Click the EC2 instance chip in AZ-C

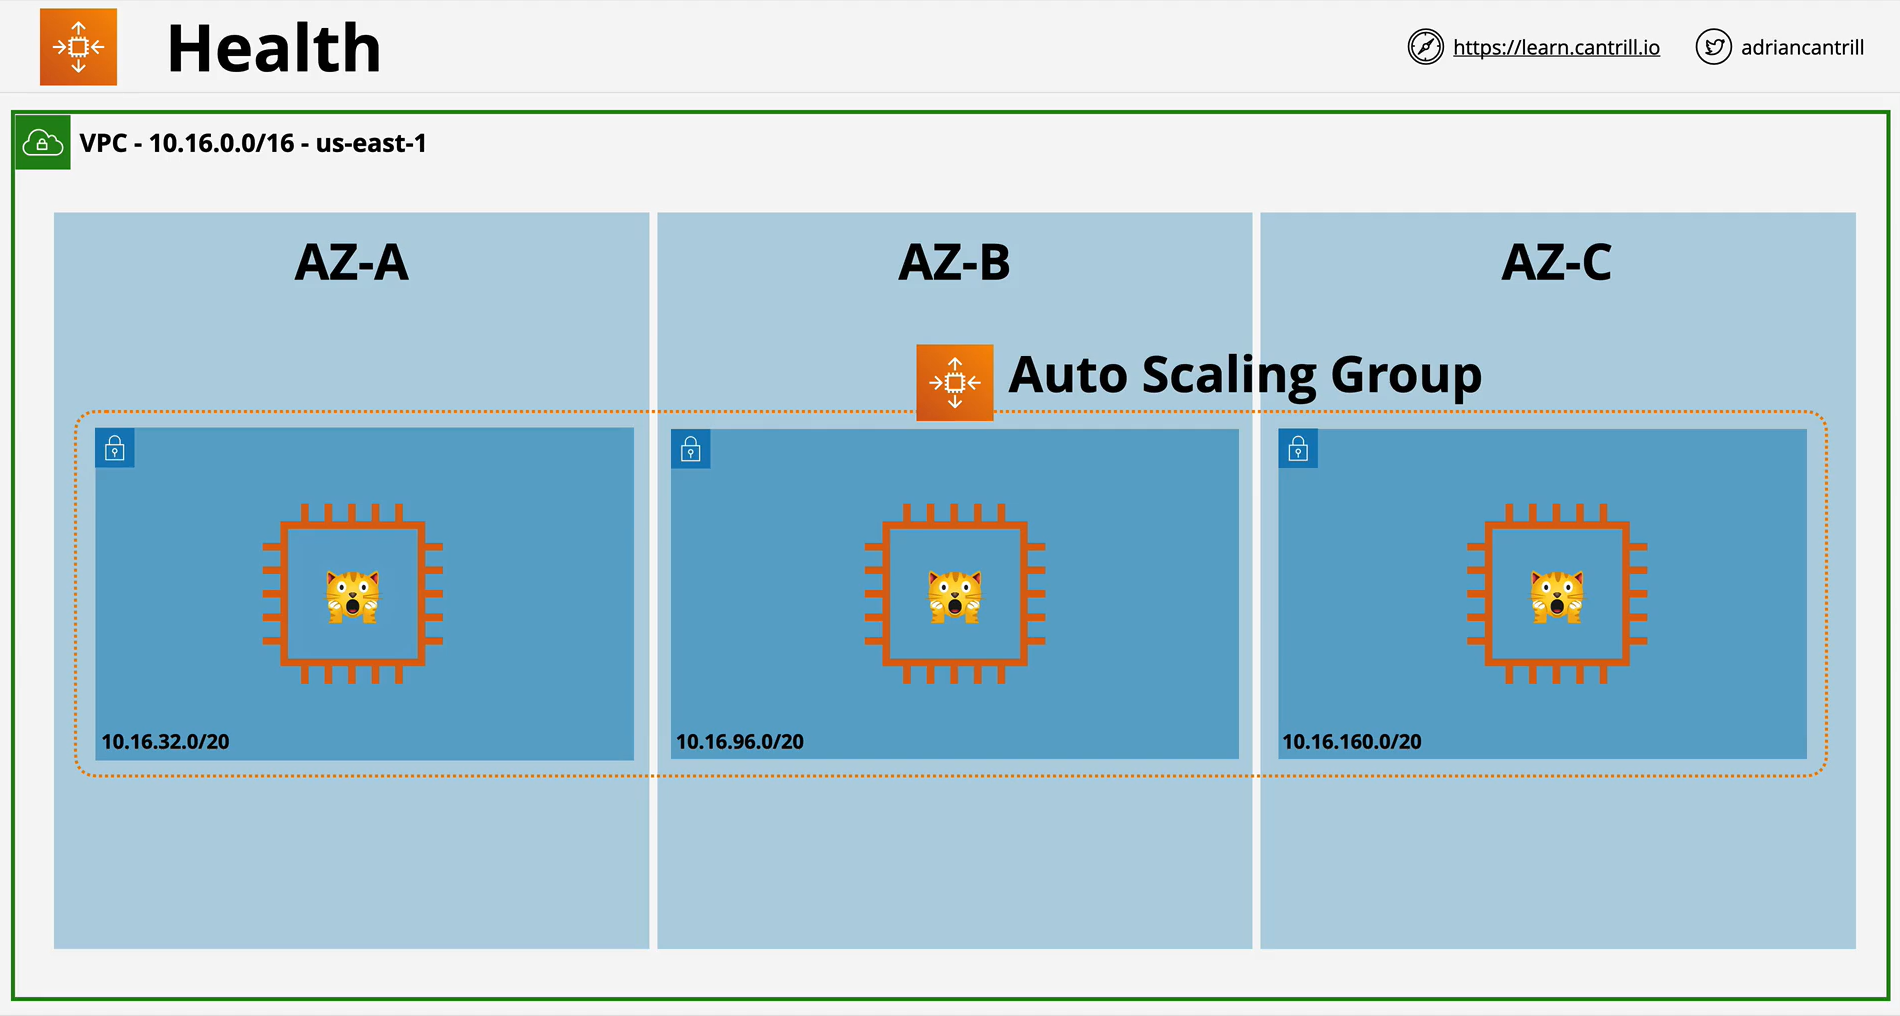(1557, 594)
